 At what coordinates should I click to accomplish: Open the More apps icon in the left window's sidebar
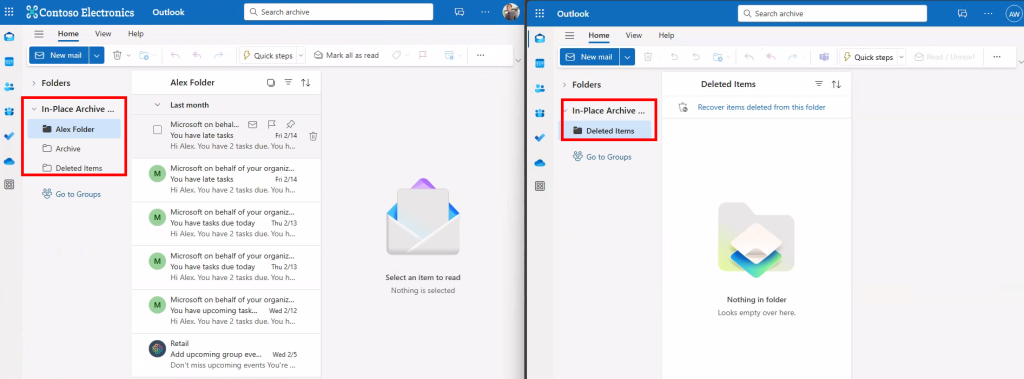coord(9,185)
